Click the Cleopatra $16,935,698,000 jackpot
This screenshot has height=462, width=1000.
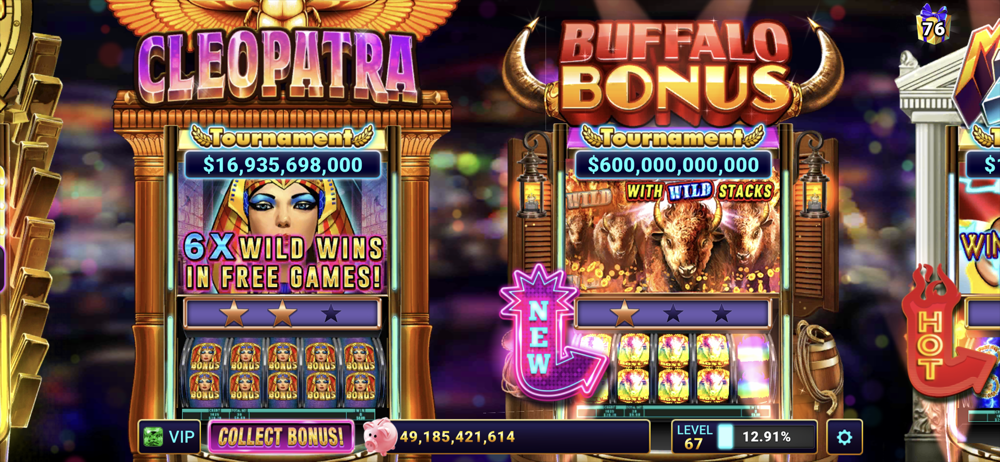pos(283,165)
